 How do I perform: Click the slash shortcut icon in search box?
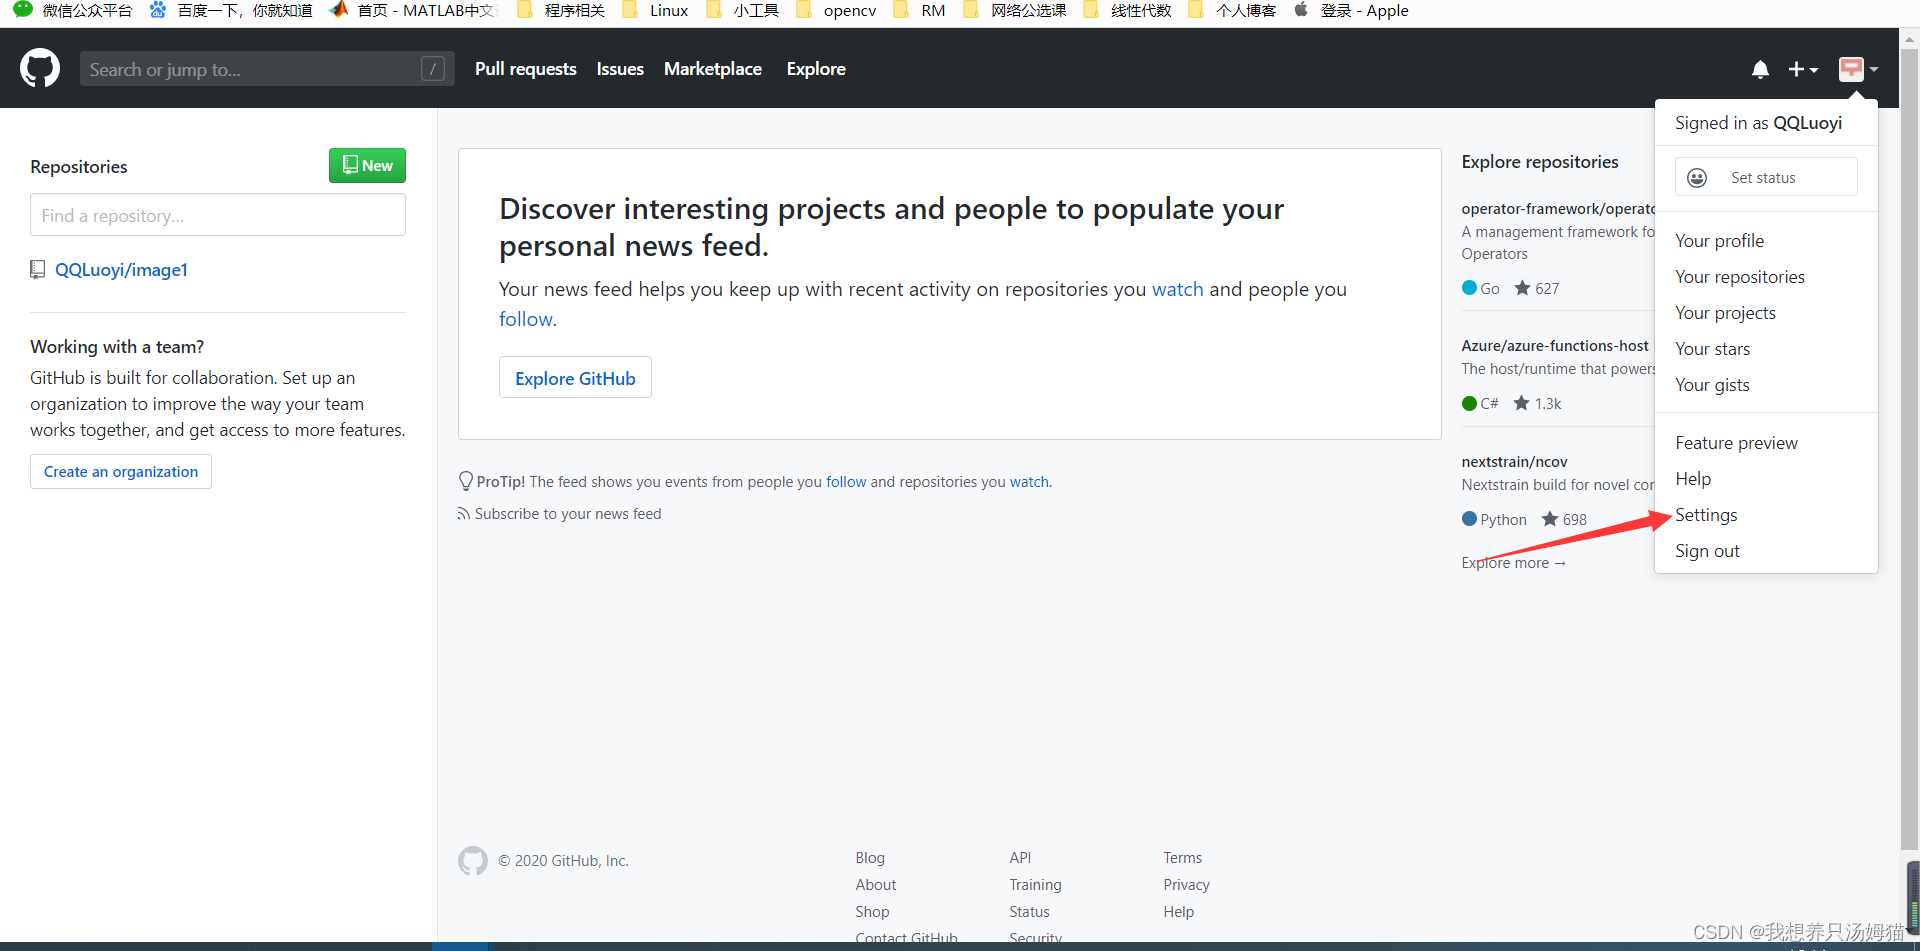[x=433, y=69]
